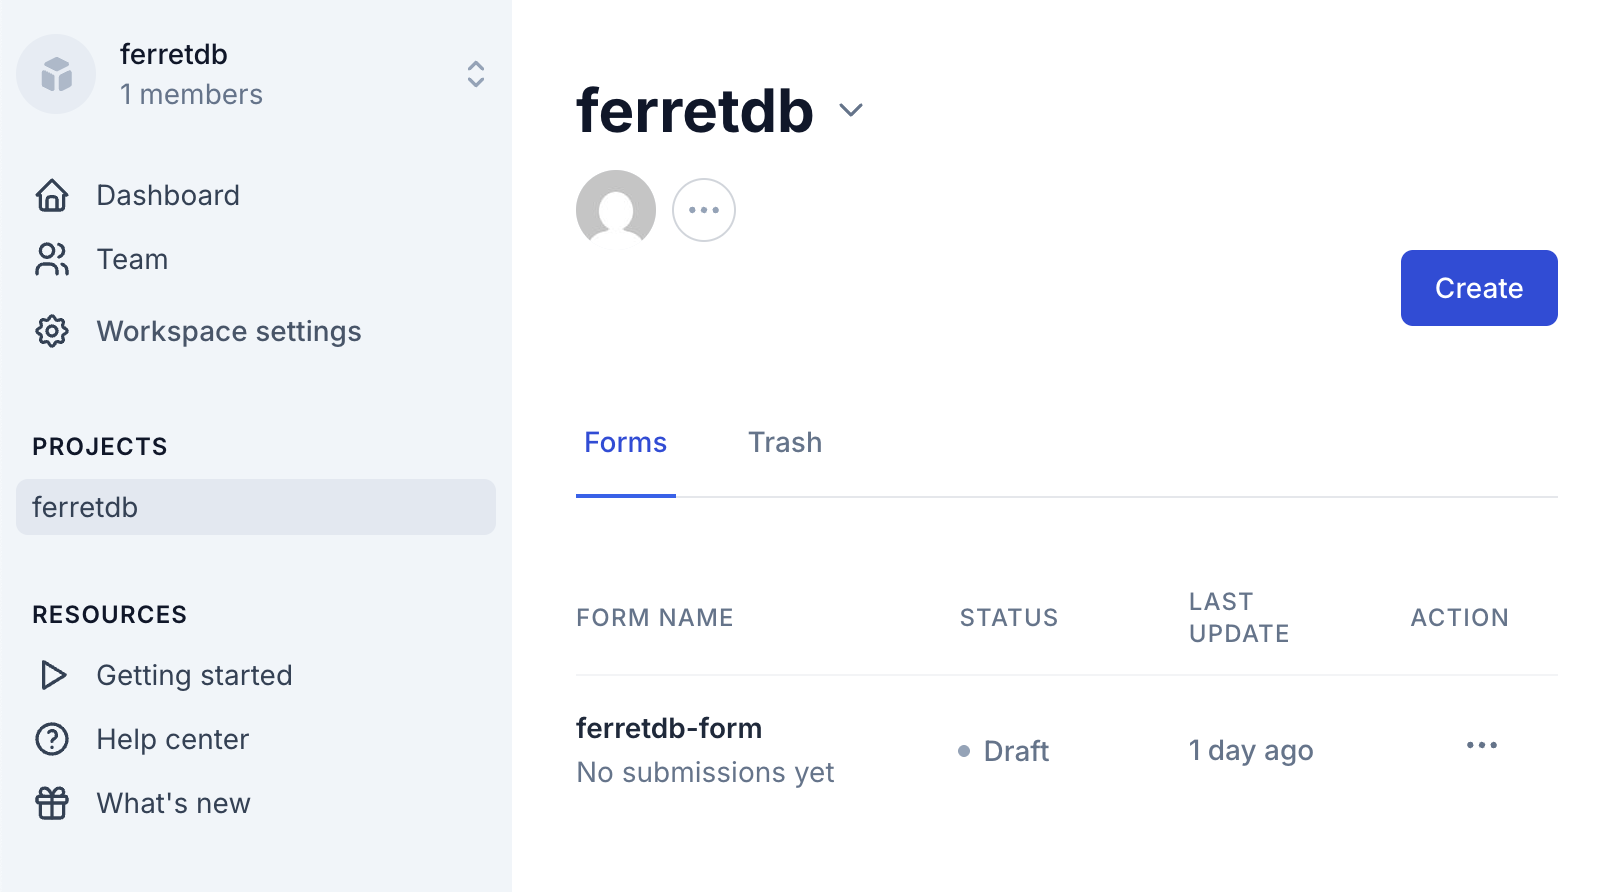The image size is (1614, 892).
Task: Open Help center via the question mark icon
Action: pyautogui.click(x=52, y=739)
